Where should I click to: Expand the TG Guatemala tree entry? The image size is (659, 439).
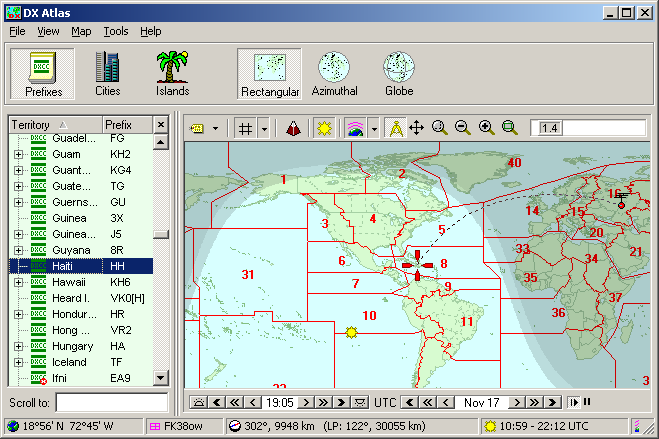click(18, 187)
